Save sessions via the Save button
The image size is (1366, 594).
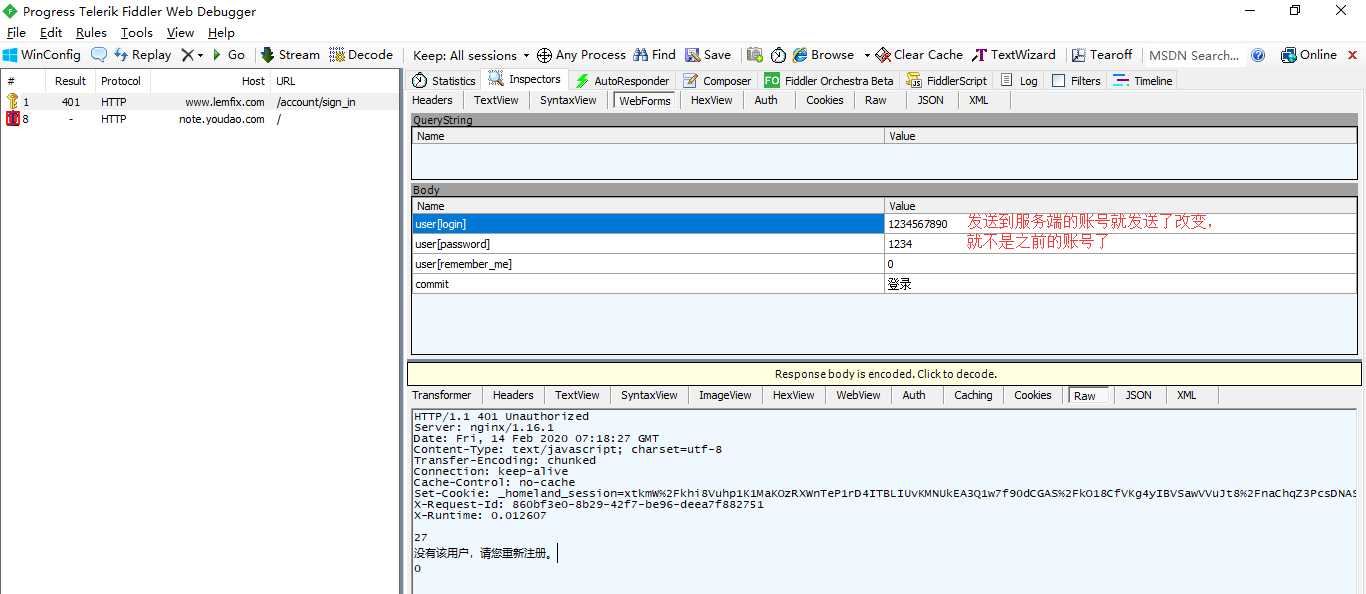click(708, 55)
